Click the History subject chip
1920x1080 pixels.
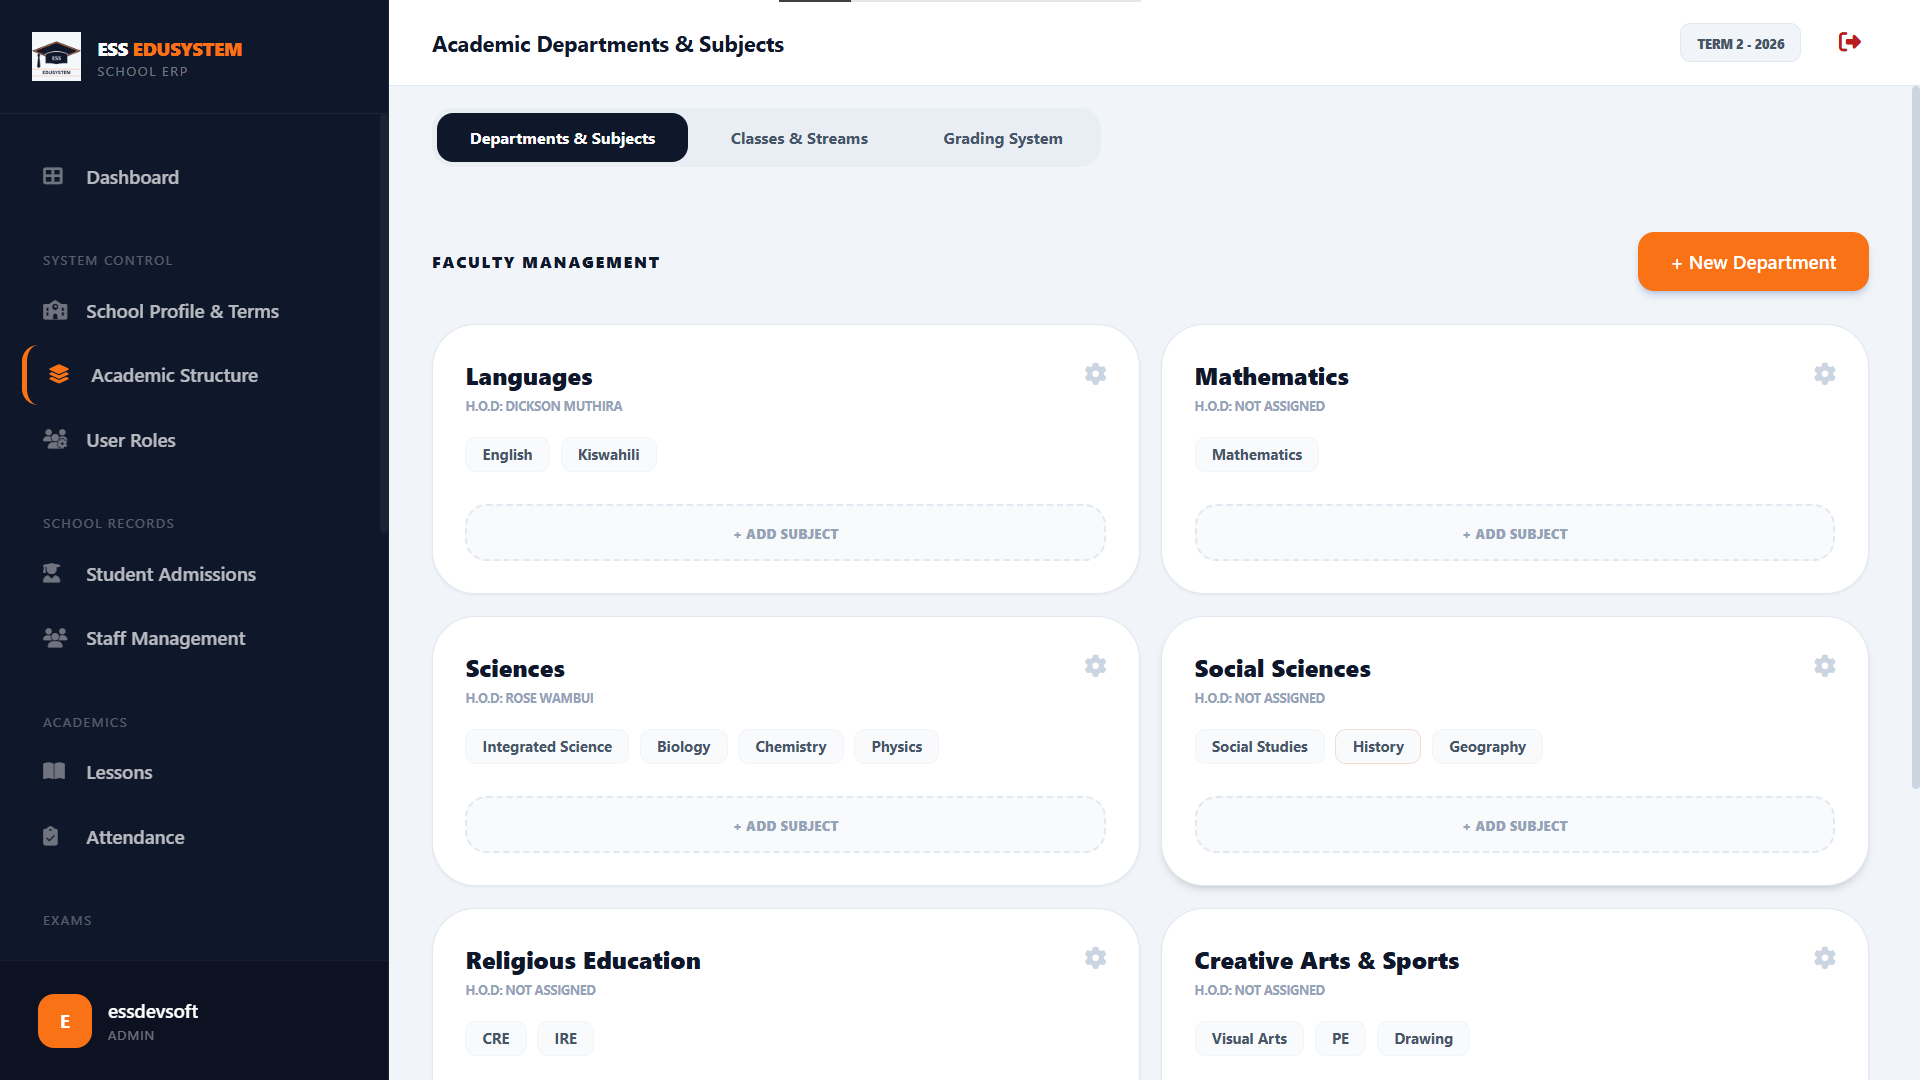1378,746
